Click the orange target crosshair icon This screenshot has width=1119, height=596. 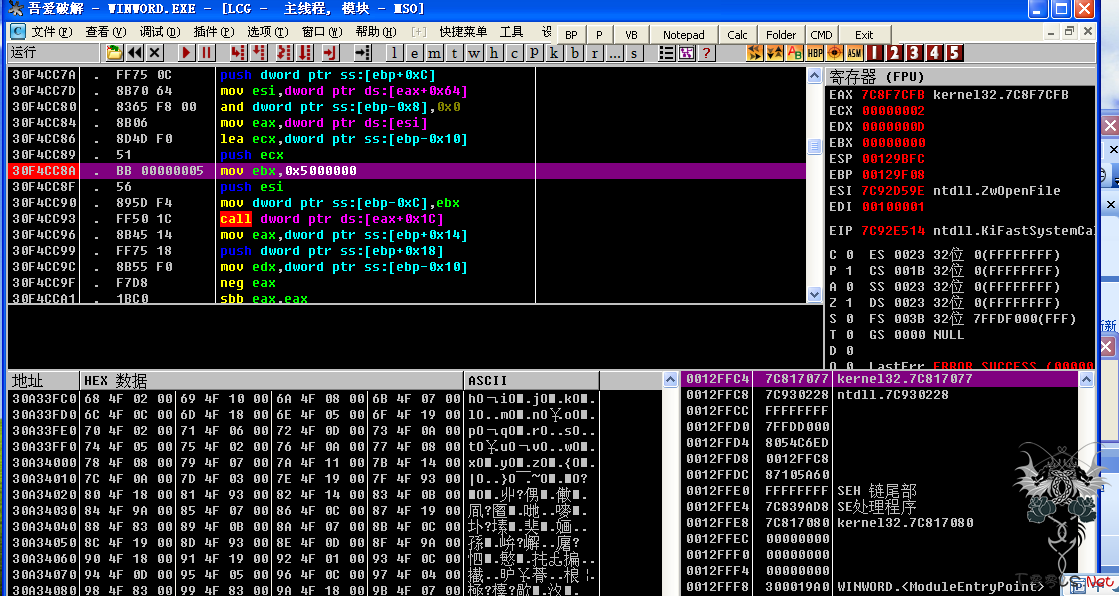[835, 53]
